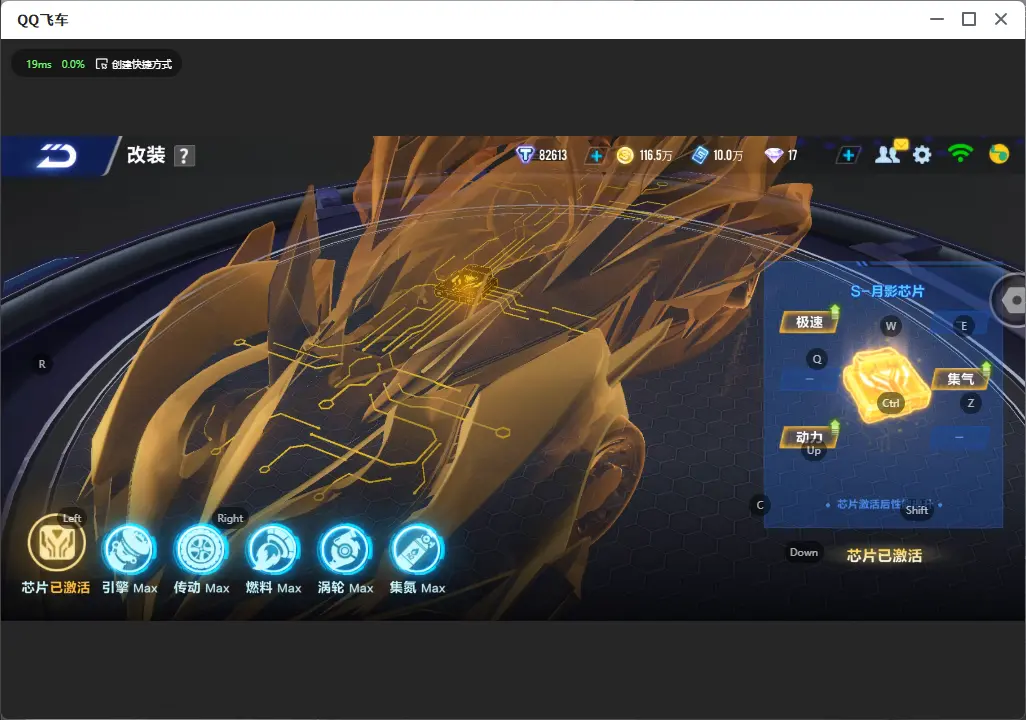1026x720 pixels.
Task: Close the QQ飞车 window
Action: (x=1000, y=20)
